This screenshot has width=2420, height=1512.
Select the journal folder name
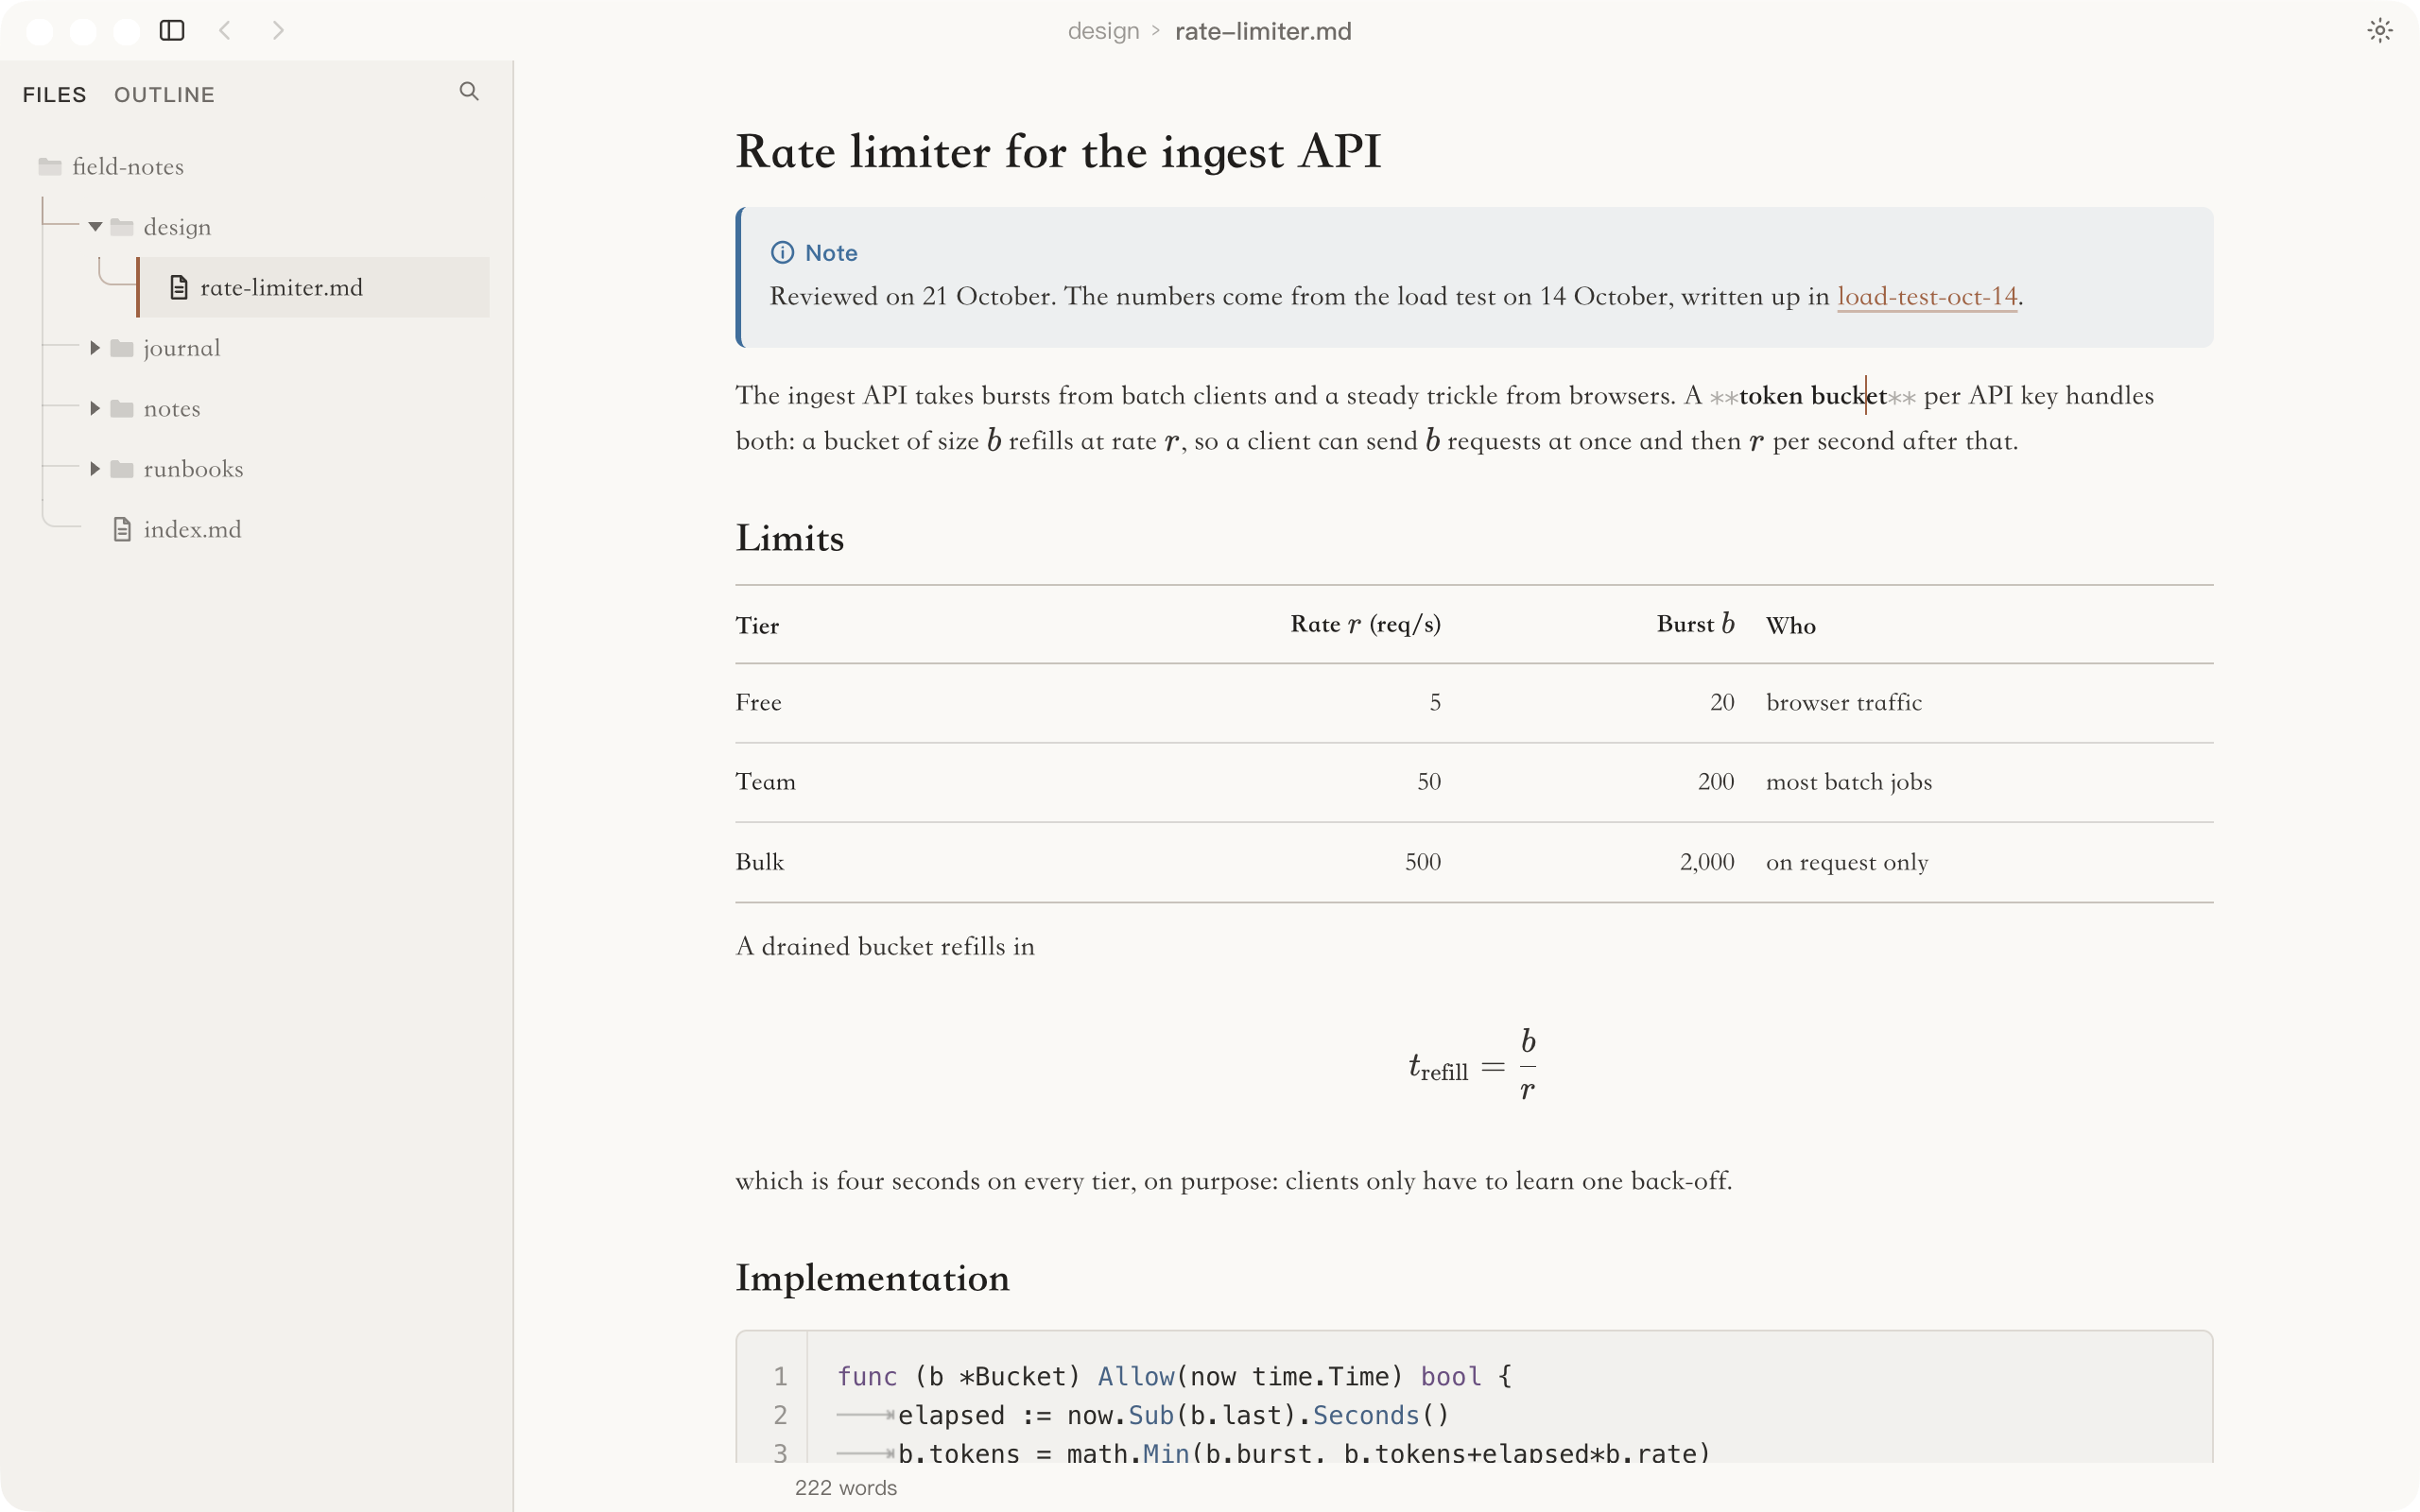(182, 348)
